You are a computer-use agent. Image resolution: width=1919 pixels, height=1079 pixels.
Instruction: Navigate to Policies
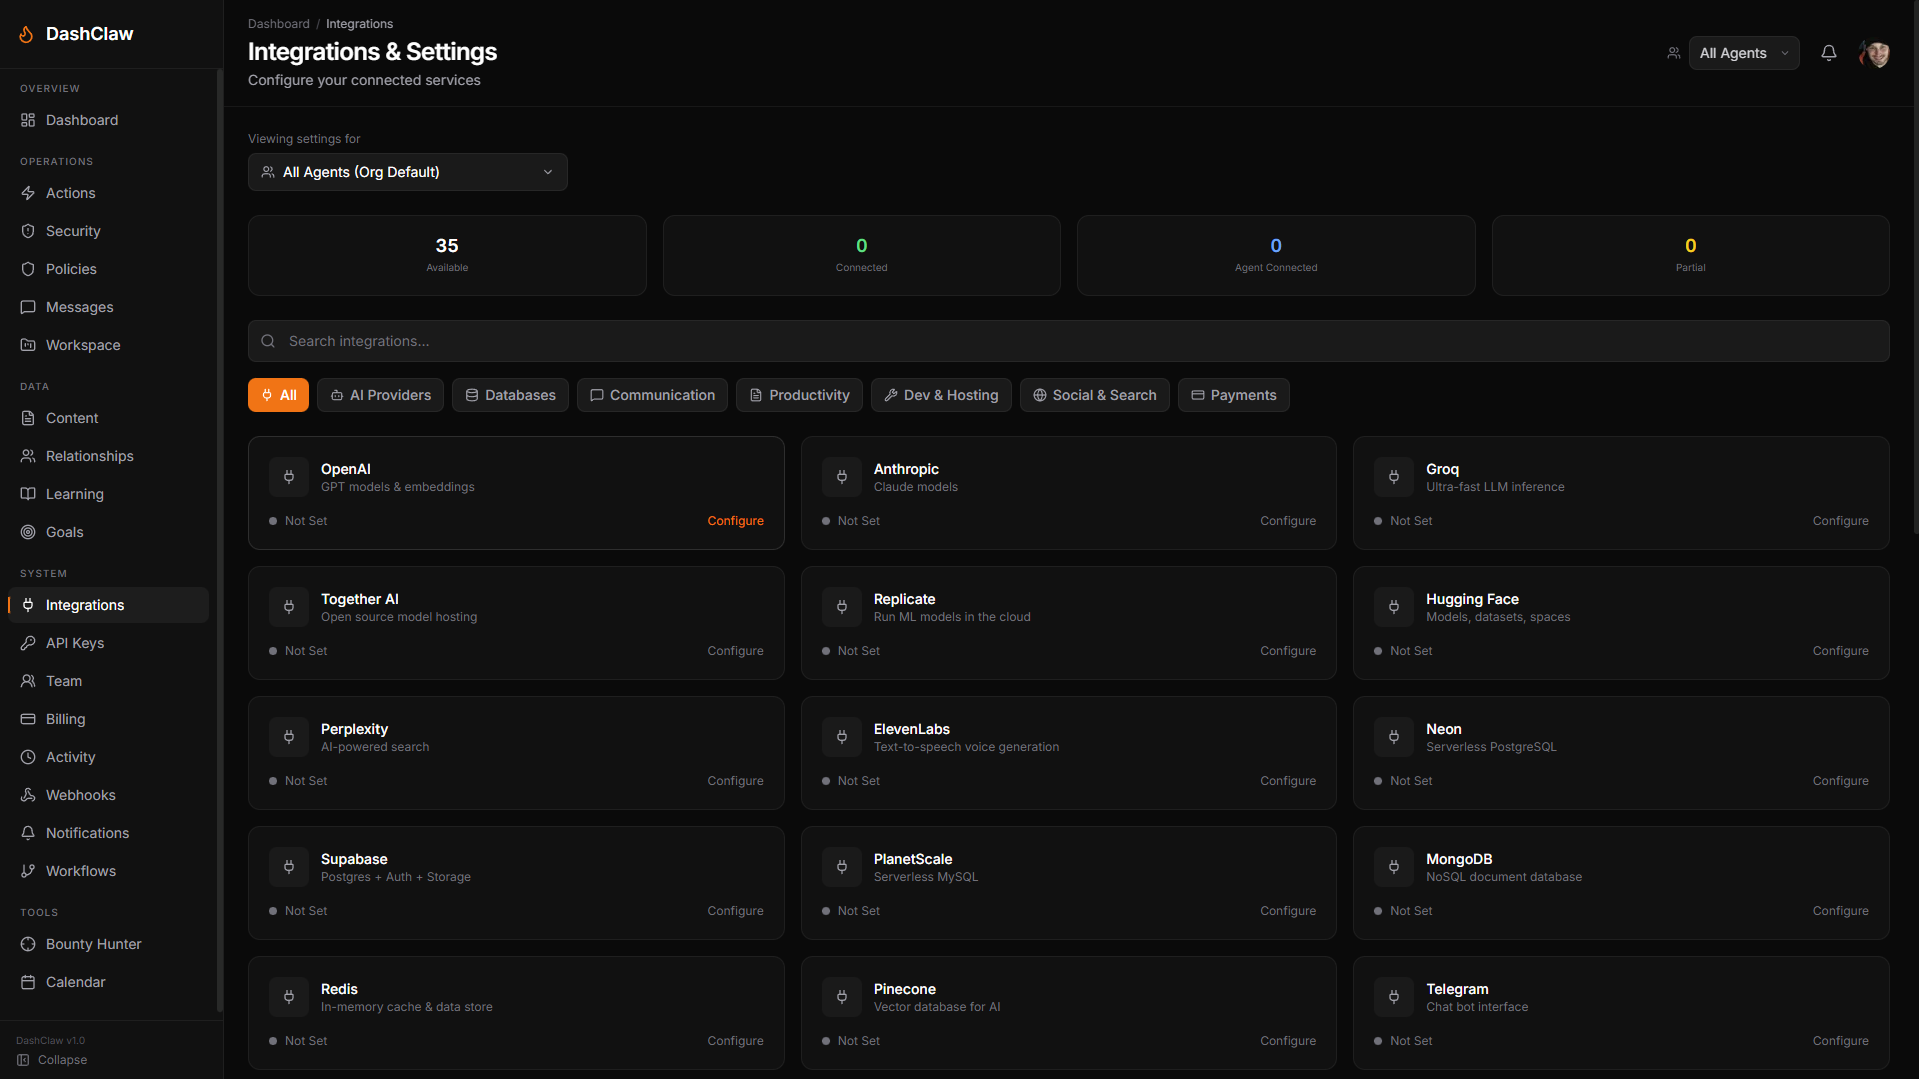(x=108, y=269)
